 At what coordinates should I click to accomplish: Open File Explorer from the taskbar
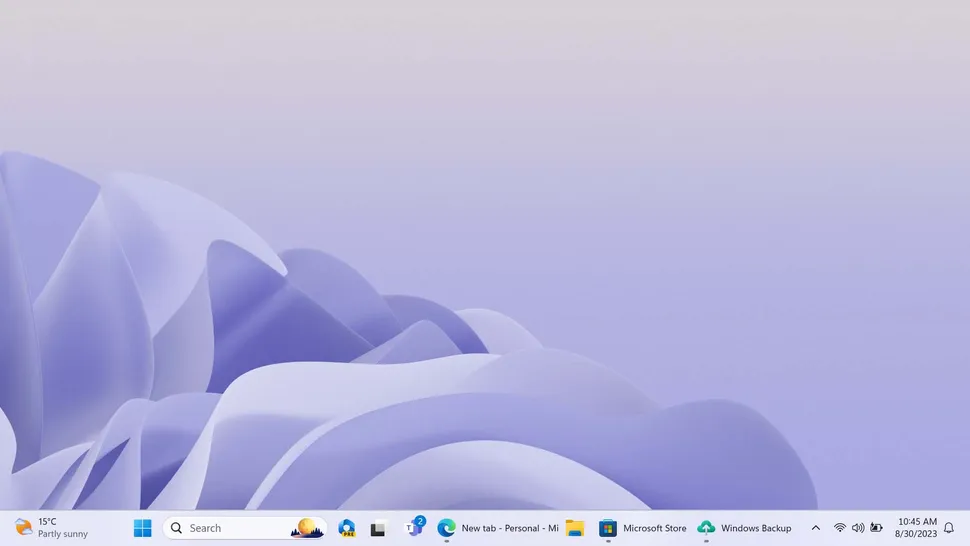click(x=575, y=528)
